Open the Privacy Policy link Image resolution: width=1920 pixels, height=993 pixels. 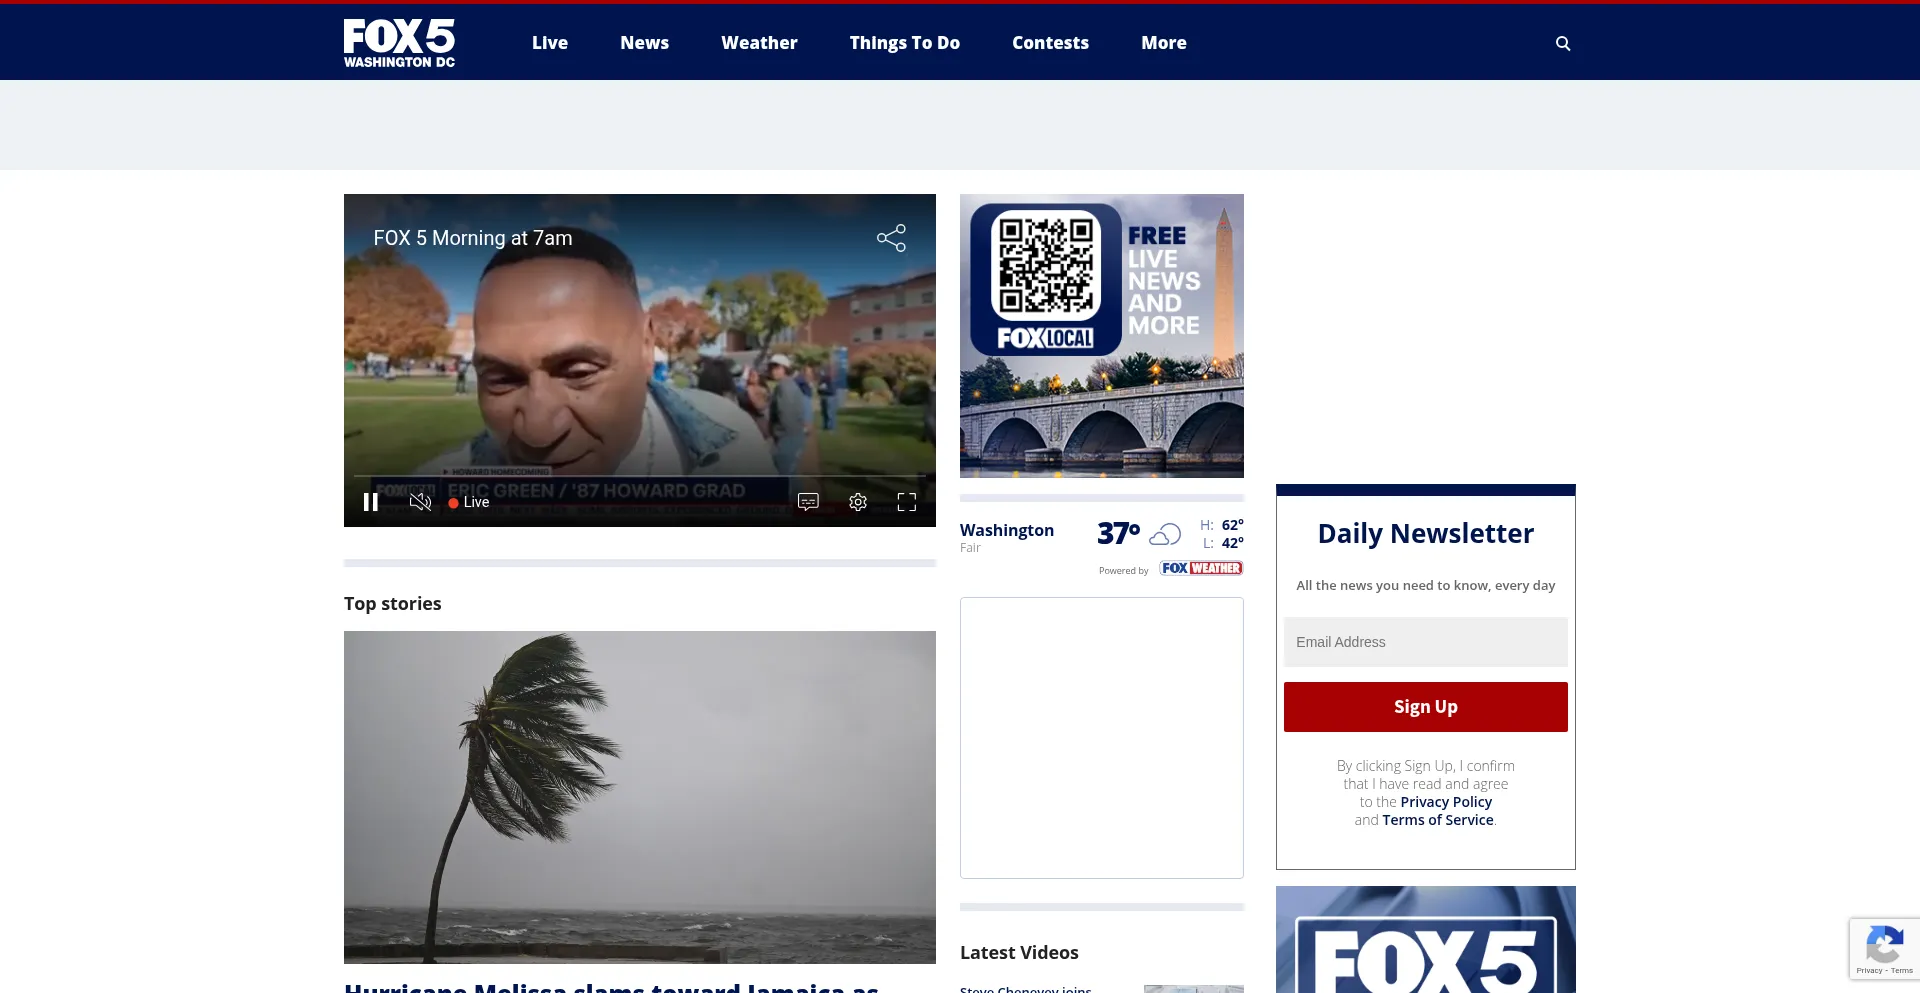pos(1445,802)
